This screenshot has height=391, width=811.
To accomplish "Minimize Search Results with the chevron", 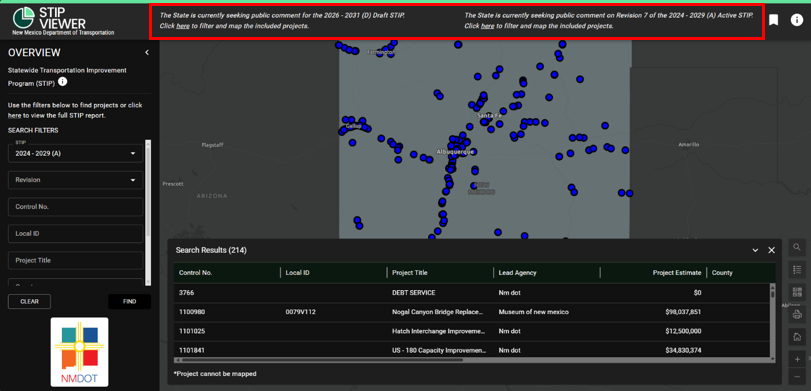I will click(x=755, y=250).
